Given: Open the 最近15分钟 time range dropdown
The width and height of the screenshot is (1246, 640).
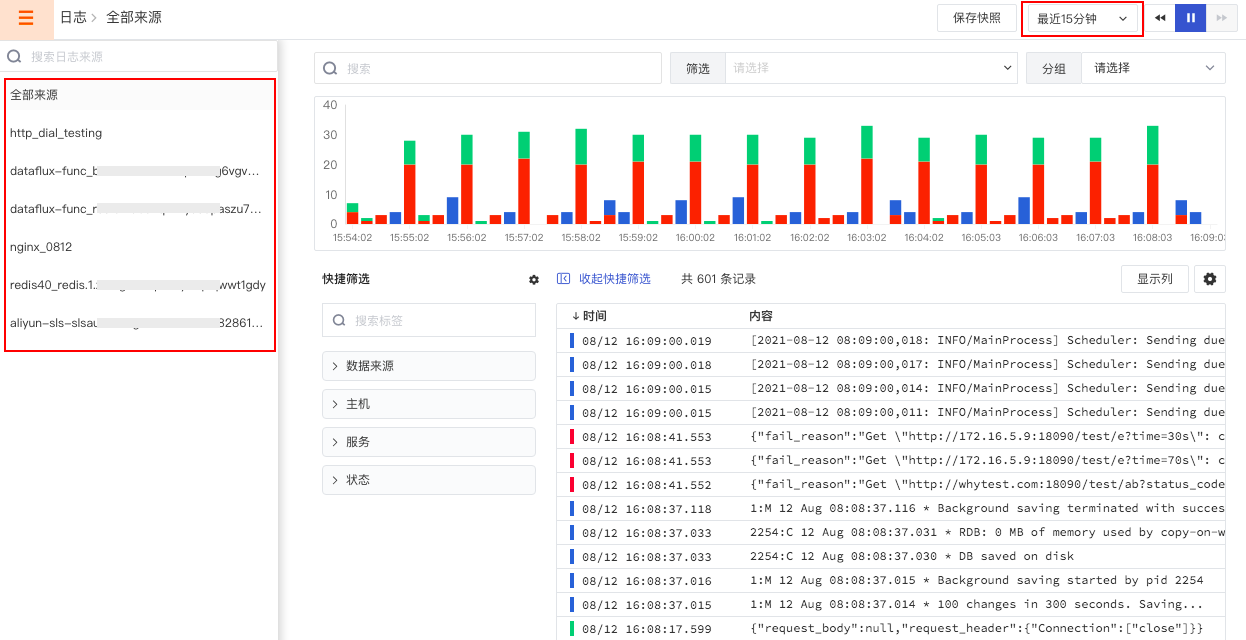Looking at the screenshot, I should point(1083,19).
